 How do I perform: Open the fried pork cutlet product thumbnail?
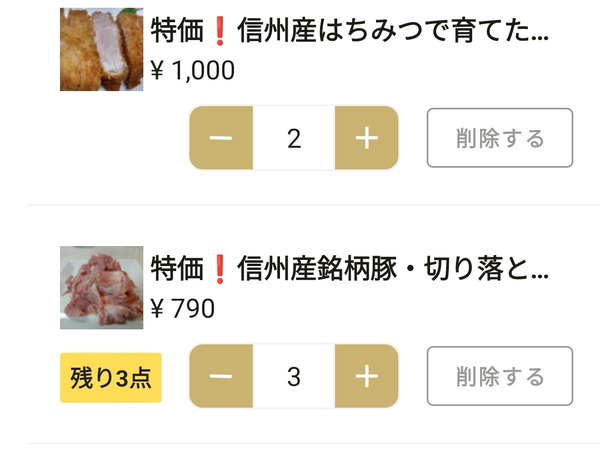click(101, 49)
